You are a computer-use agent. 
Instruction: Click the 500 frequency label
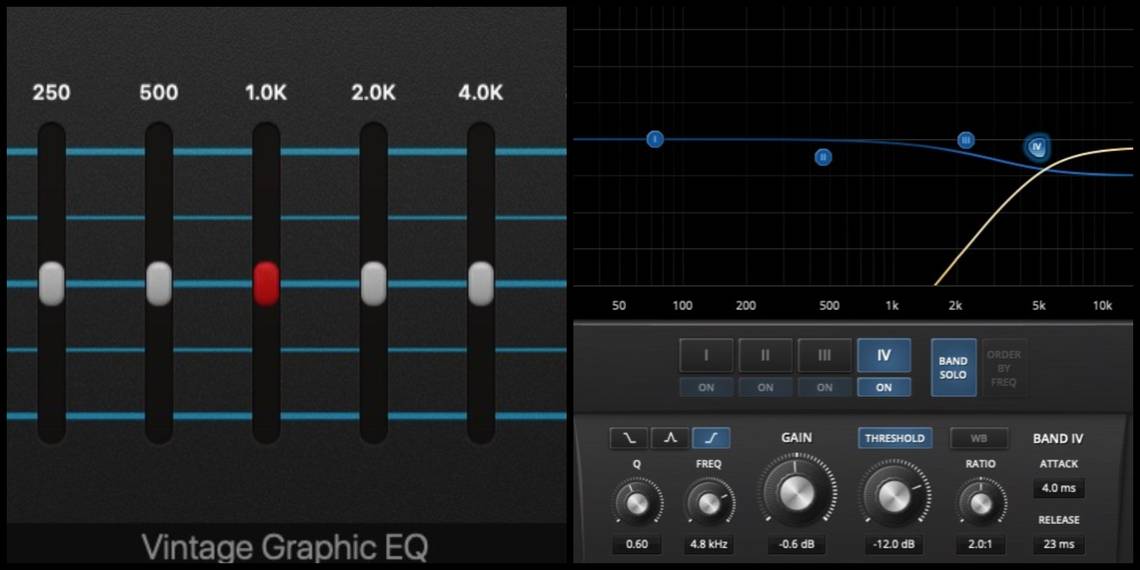(x=158, y=93)
